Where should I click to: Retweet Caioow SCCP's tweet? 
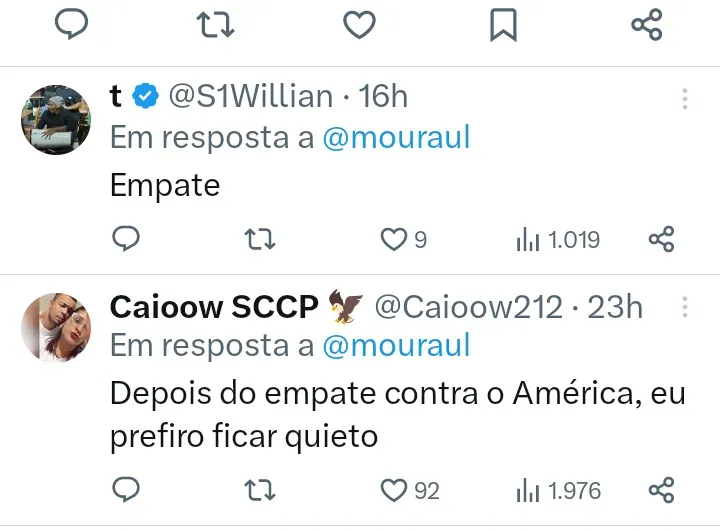[260, 491]
